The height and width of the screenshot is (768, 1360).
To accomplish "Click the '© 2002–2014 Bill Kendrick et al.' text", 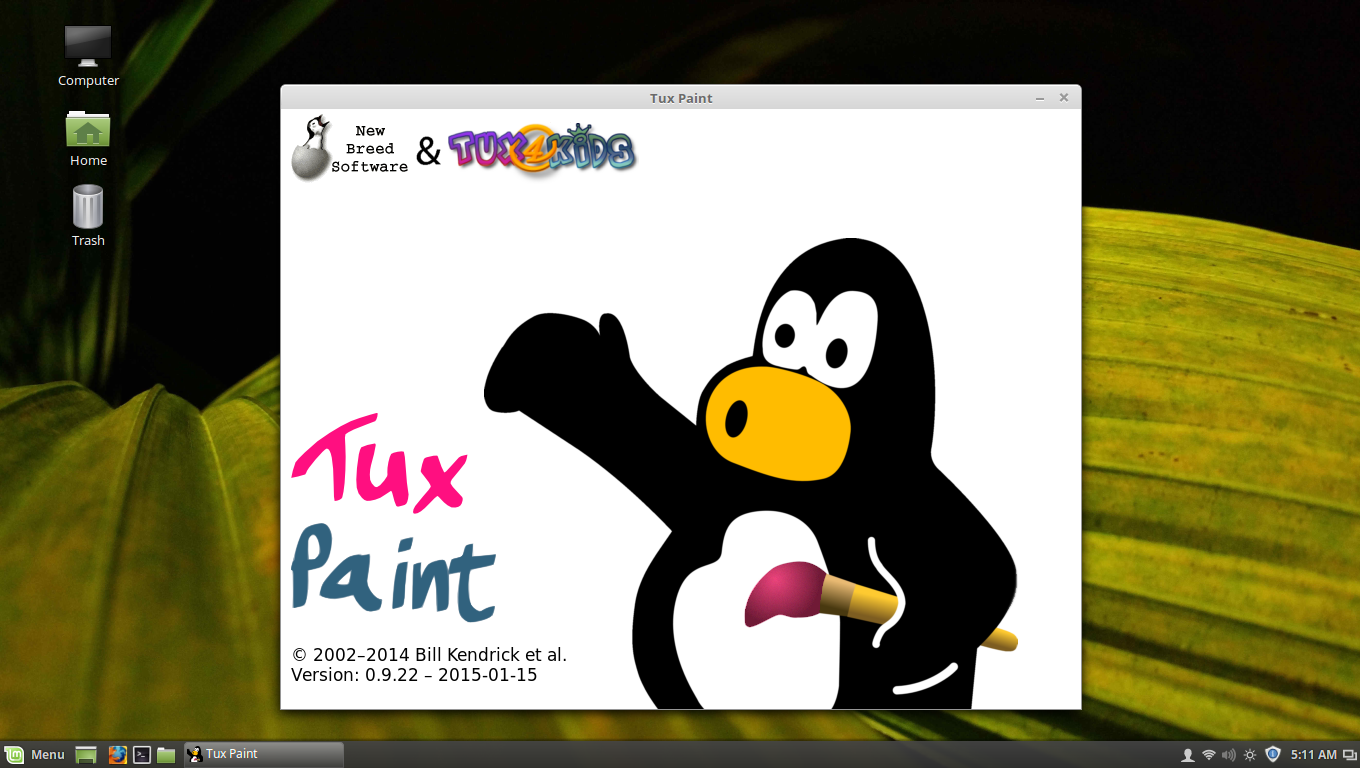I will (429, 655).
